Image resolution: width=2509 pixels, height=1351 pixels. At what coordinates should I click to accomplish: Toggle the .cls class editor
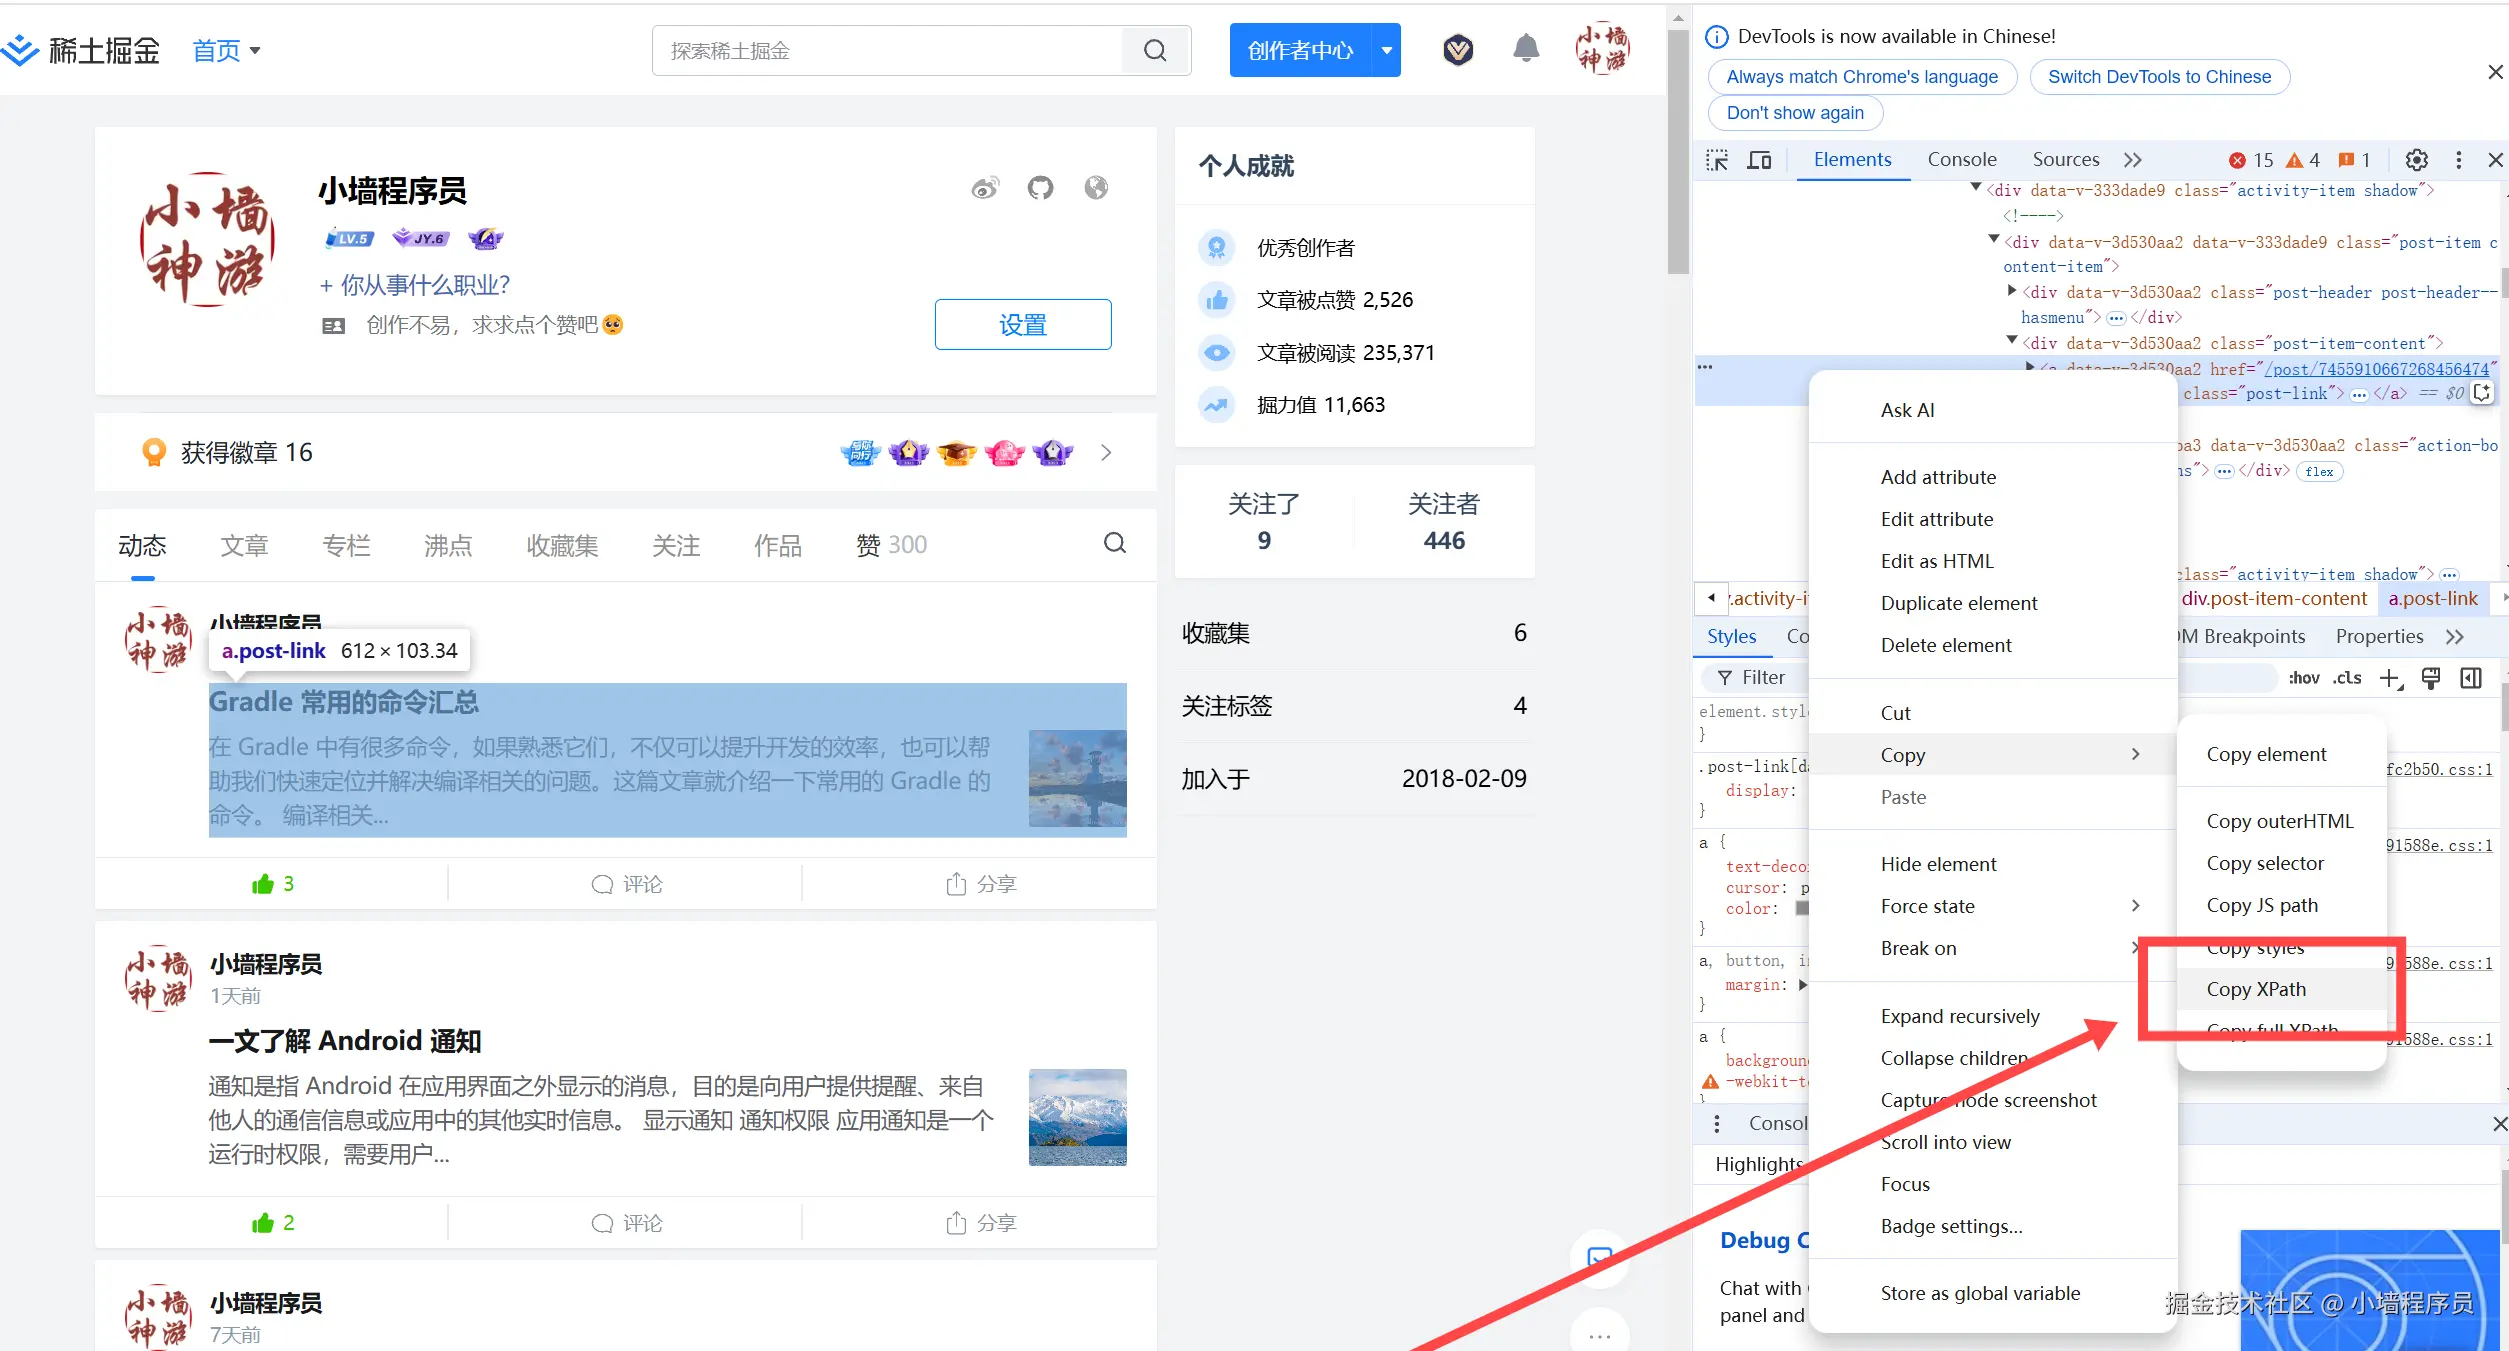coord(2347,677)
